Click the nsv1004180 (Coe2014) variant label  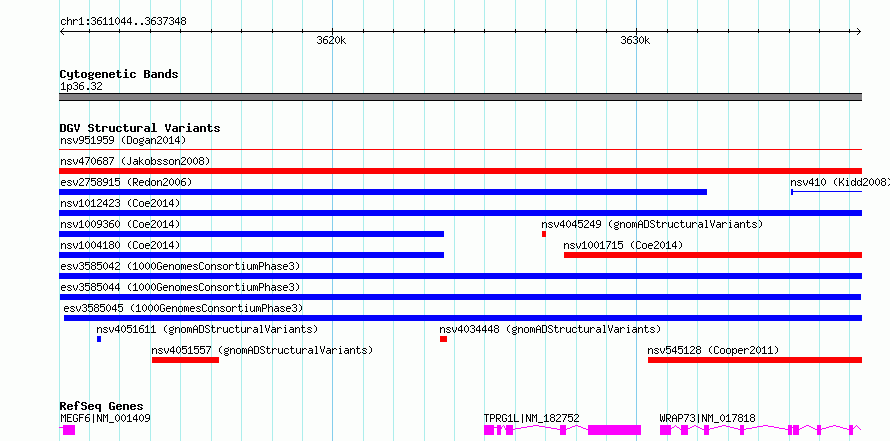120,245
